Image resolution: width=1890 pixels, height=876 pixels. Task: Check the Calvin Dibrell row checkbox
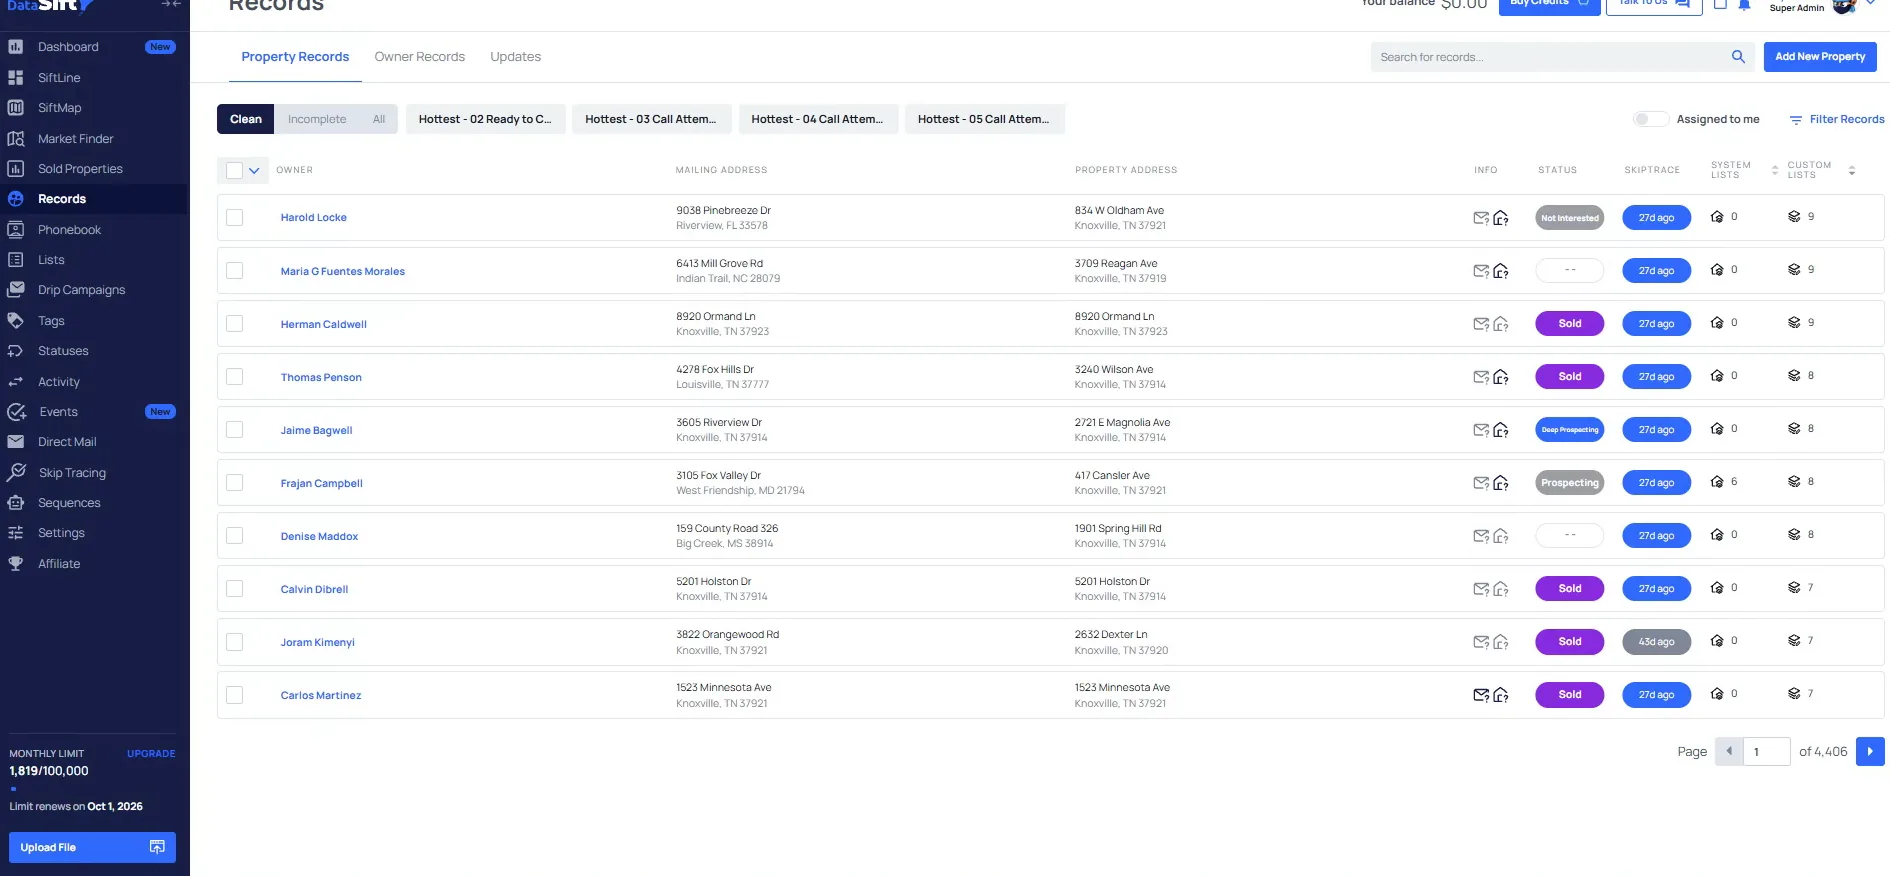235,588
